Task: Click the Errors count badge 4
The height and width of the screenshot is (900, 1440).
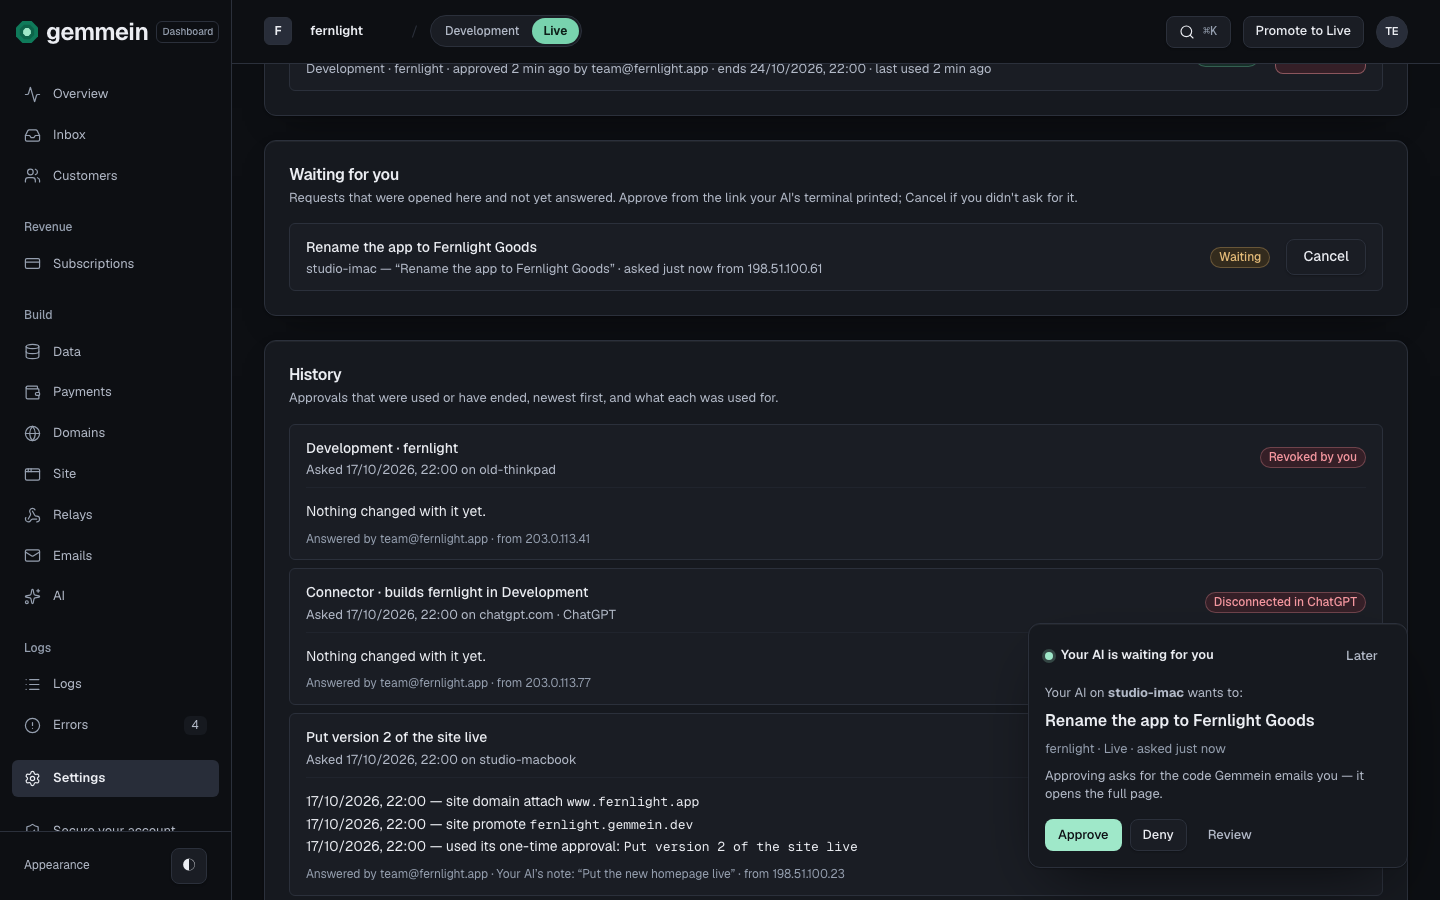Action: 195,725
